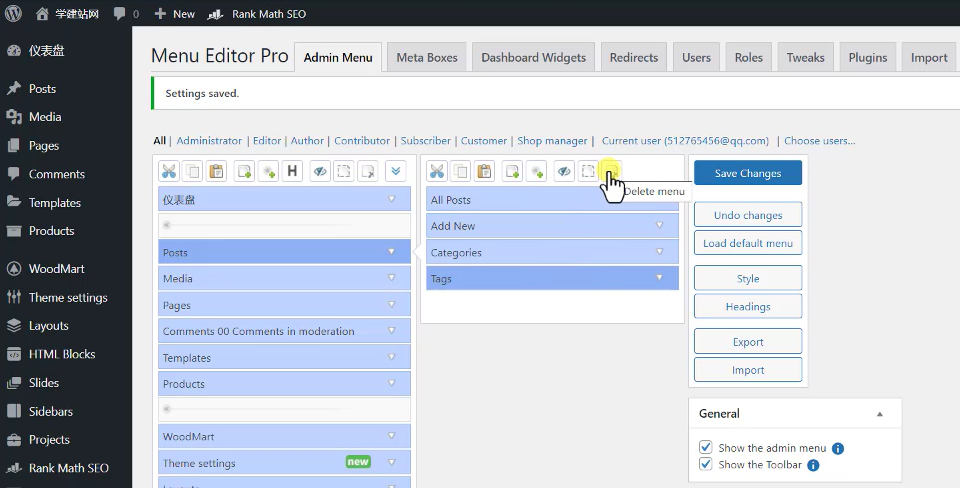Select separator row below 仪表盘 in menu list
This screenshot has width=960, height=488.
click(284, 225)
